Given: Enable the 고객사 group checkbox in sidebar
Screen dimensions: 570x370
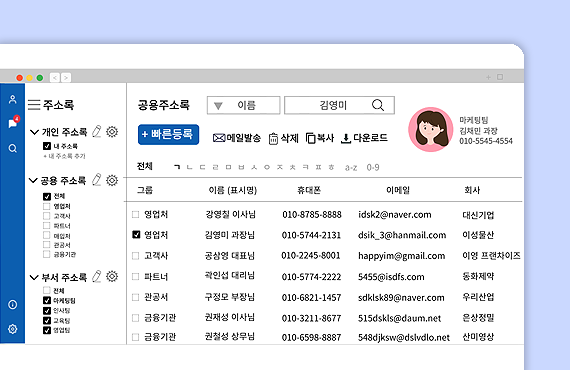Looking at the screenshot, I should point(47,216).
